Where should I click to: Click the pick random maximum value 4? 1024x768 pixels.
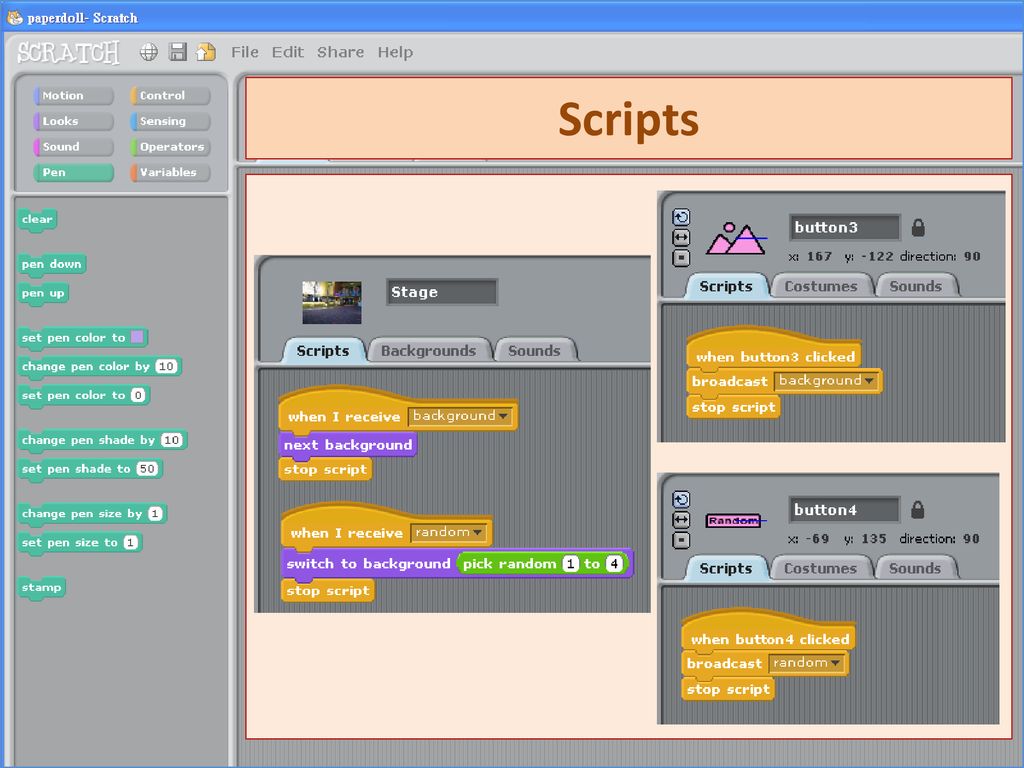click(x=614, y=564)
